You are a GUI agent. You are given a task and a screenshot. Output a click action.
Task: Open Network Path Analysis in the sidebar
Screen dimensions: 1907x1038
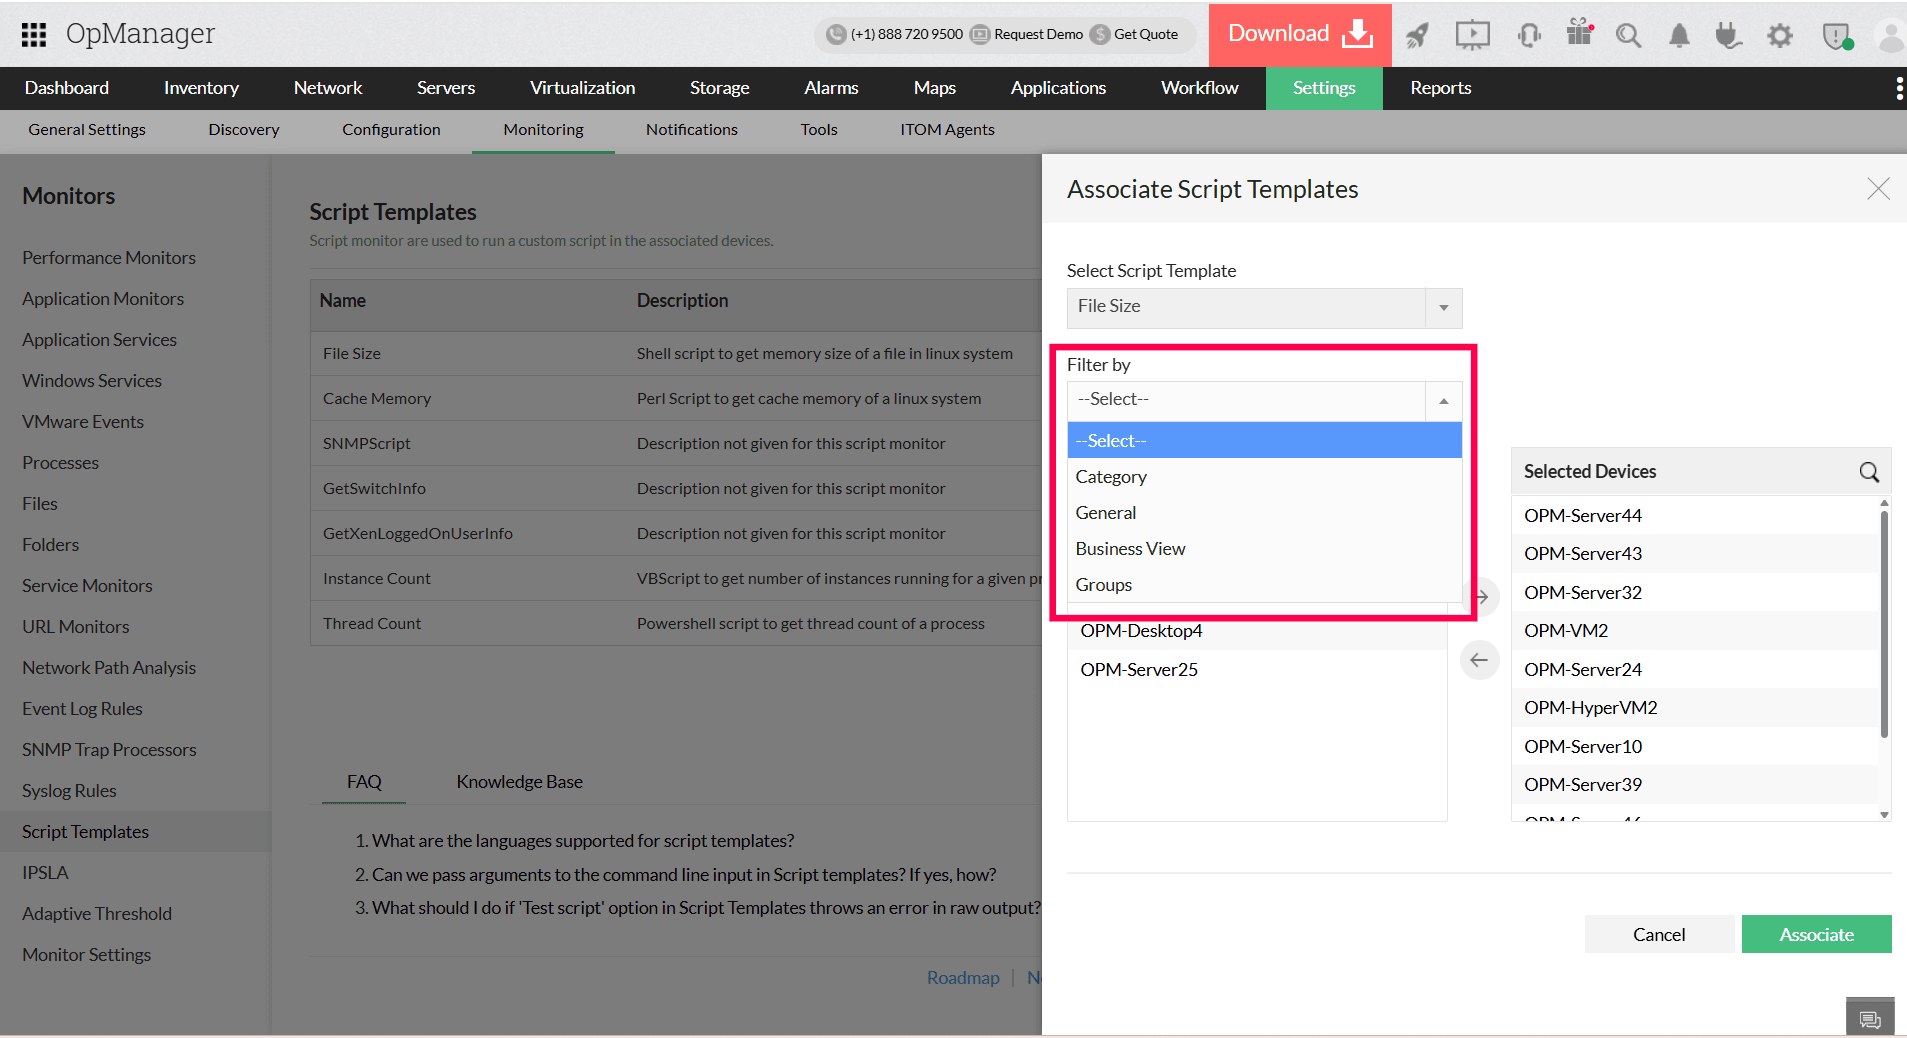pos(109,668)
